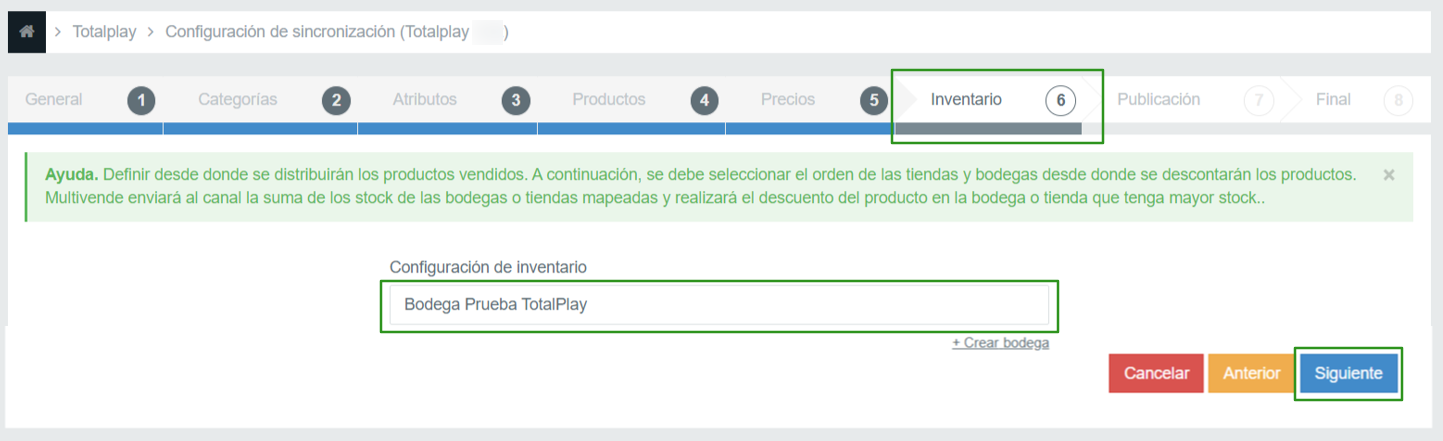Dismiss the green Ayuda help banner

click(x=1388, y=175)
